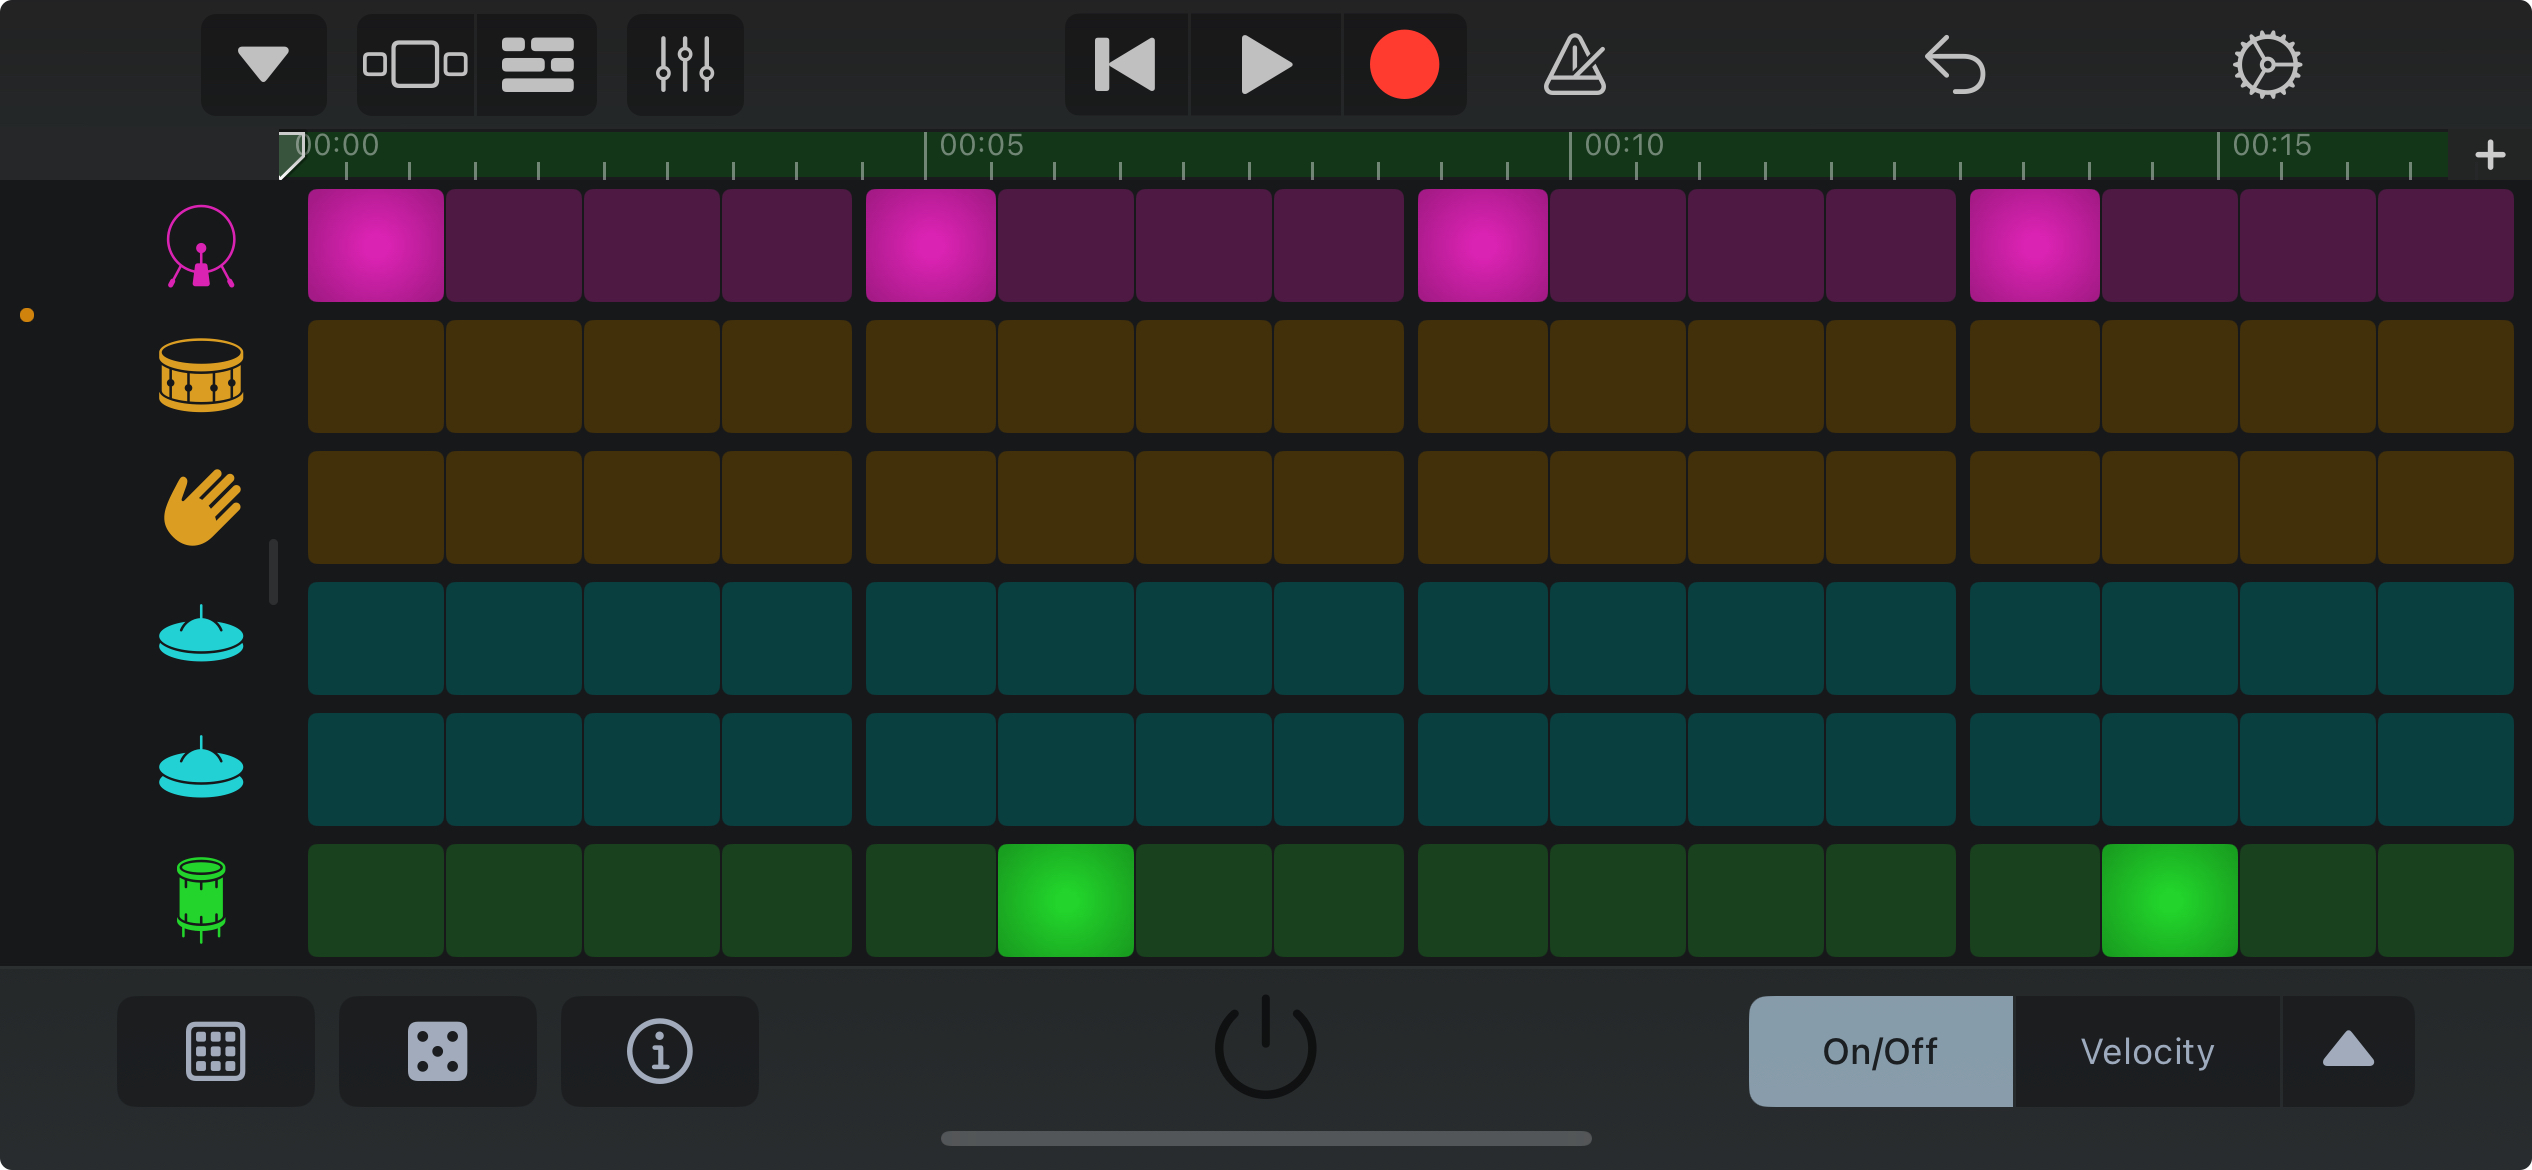Switch to the Tracks view icon
This screenshot has width=2532, height=1170.
537,65
